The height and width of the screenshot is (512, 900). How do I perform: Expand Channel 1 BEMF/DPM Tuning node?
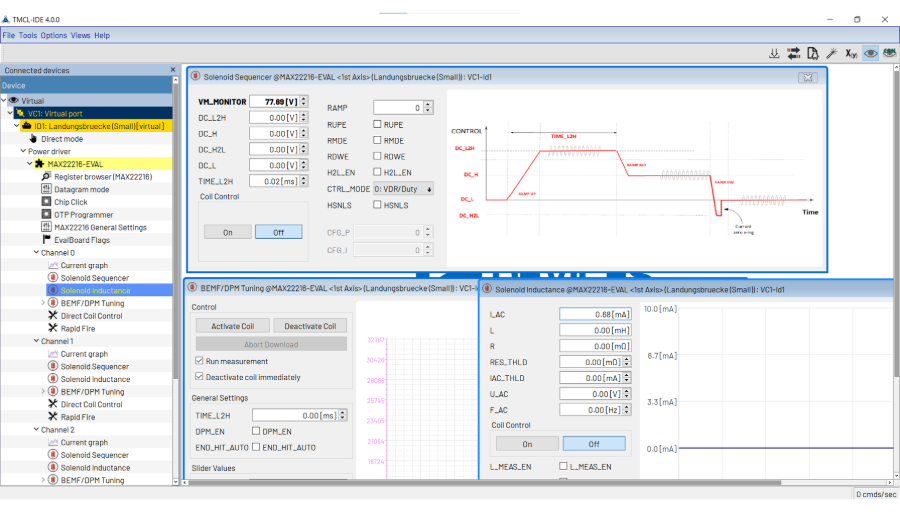43,391
